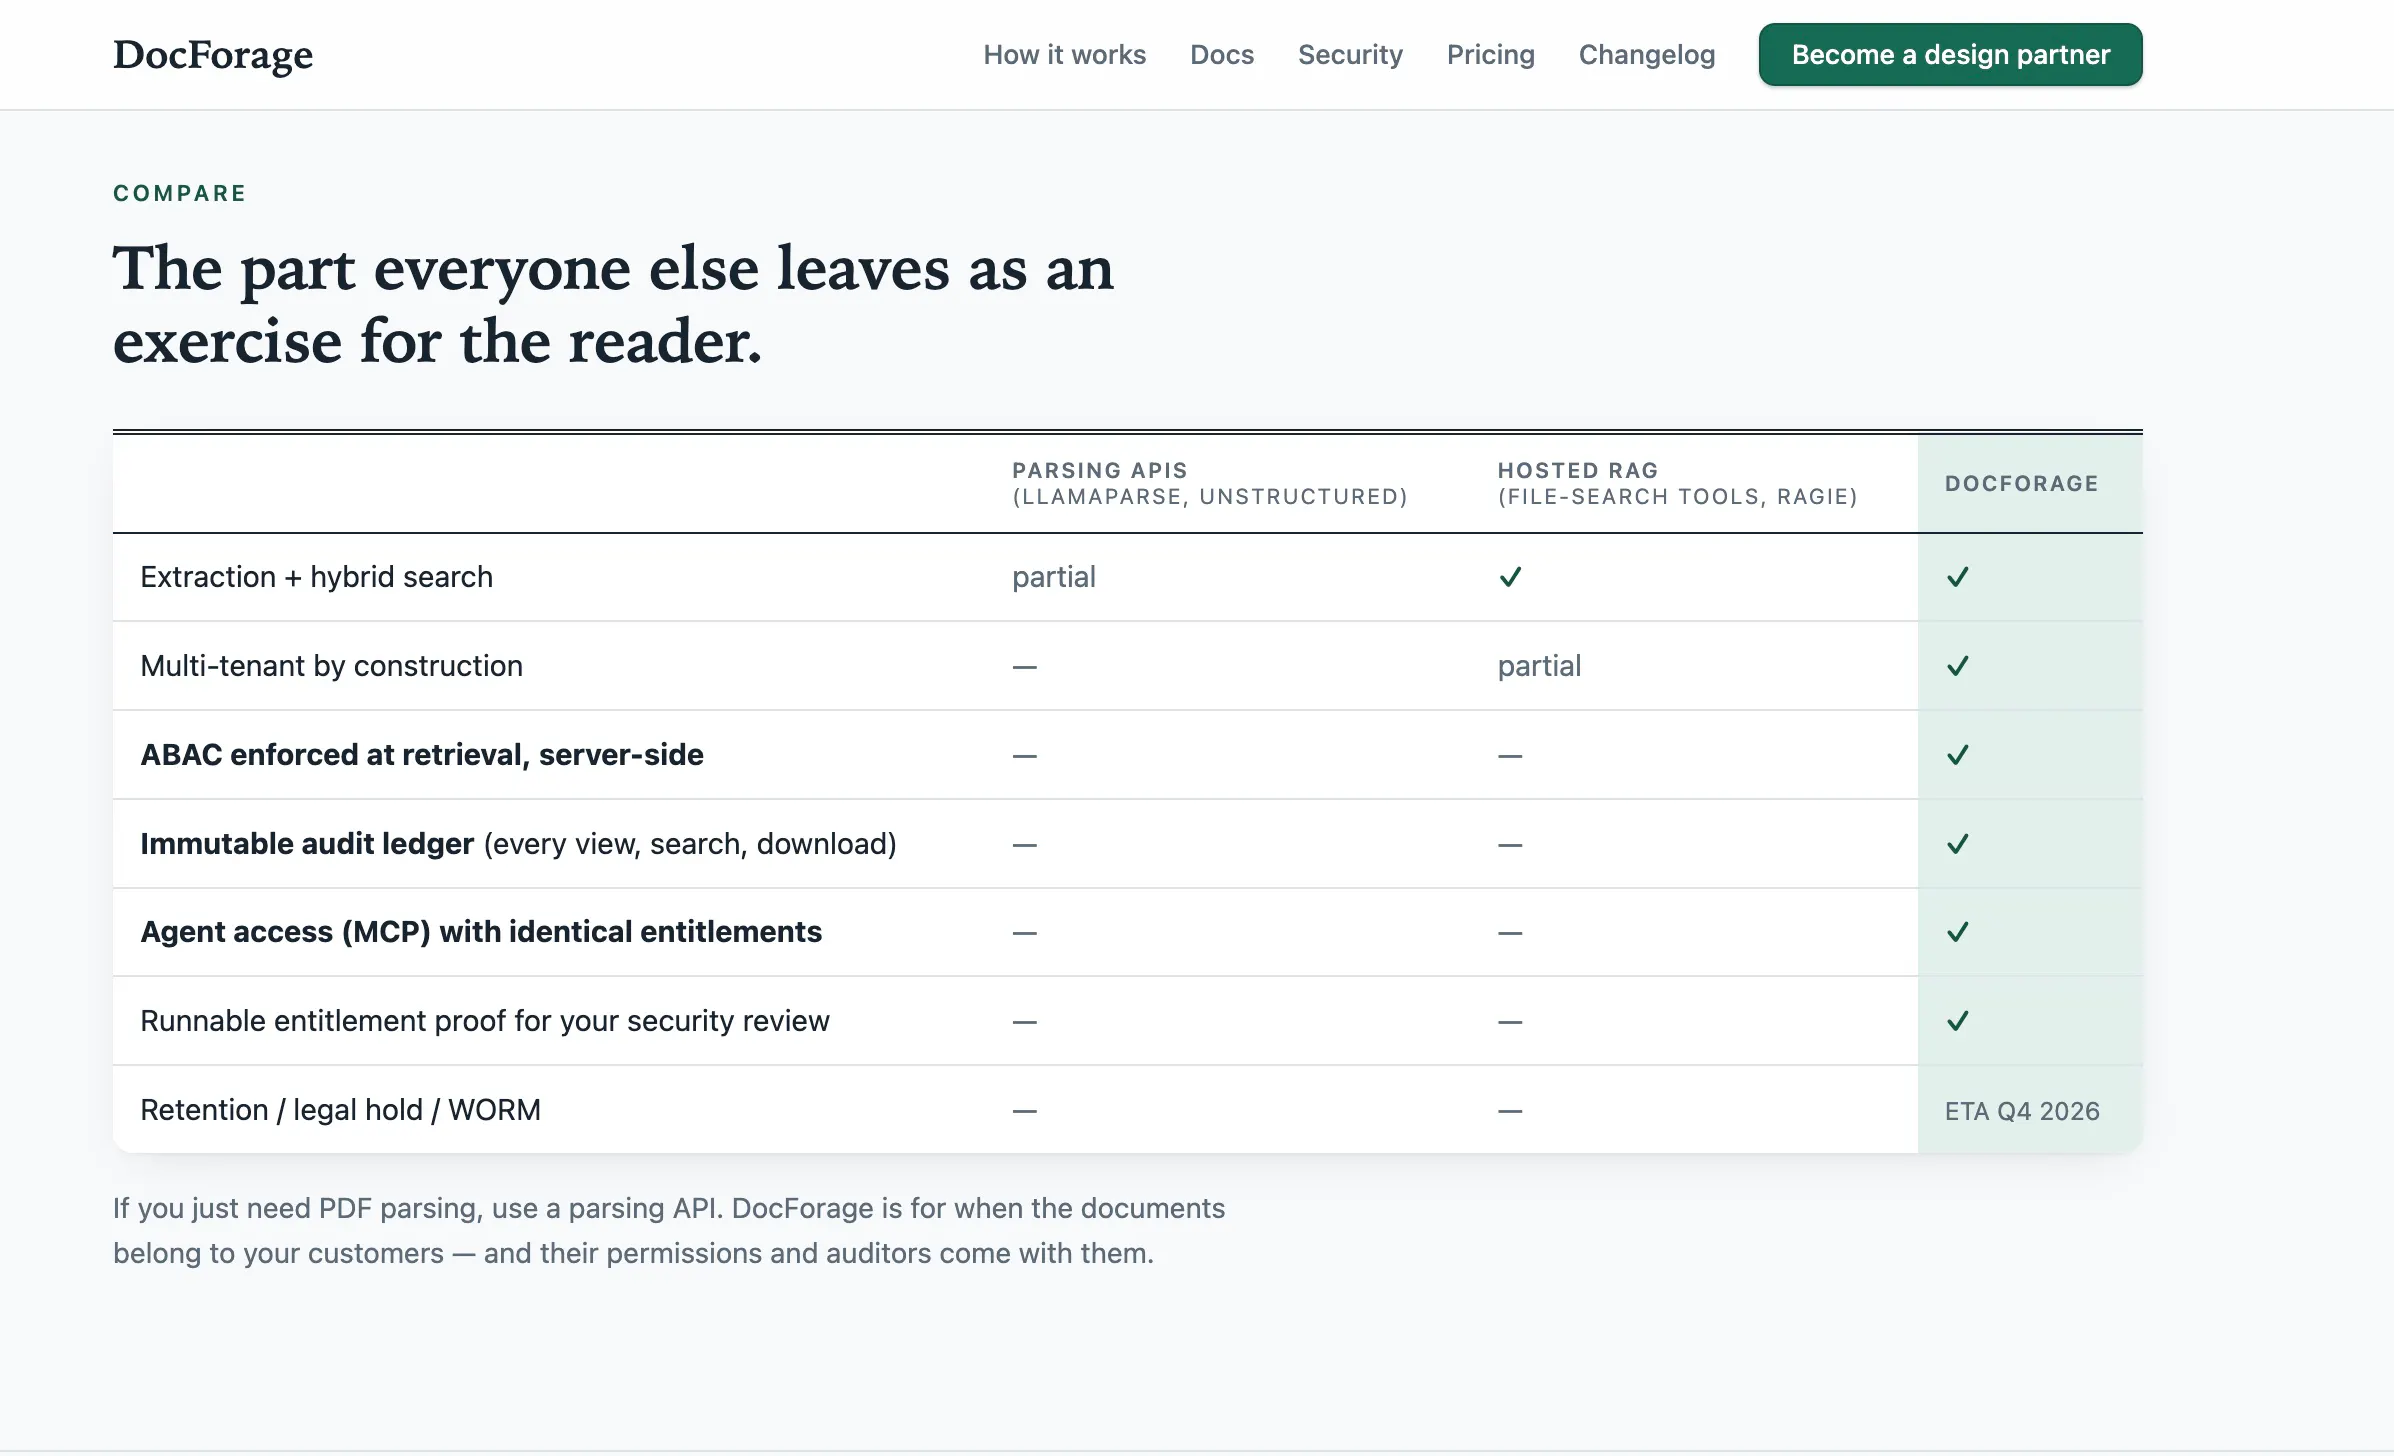Click Hosted RAG dash in Agent access row
Viewport: 2394px width, 1456px height.
pyautogui.click(x=1510, y=933)
